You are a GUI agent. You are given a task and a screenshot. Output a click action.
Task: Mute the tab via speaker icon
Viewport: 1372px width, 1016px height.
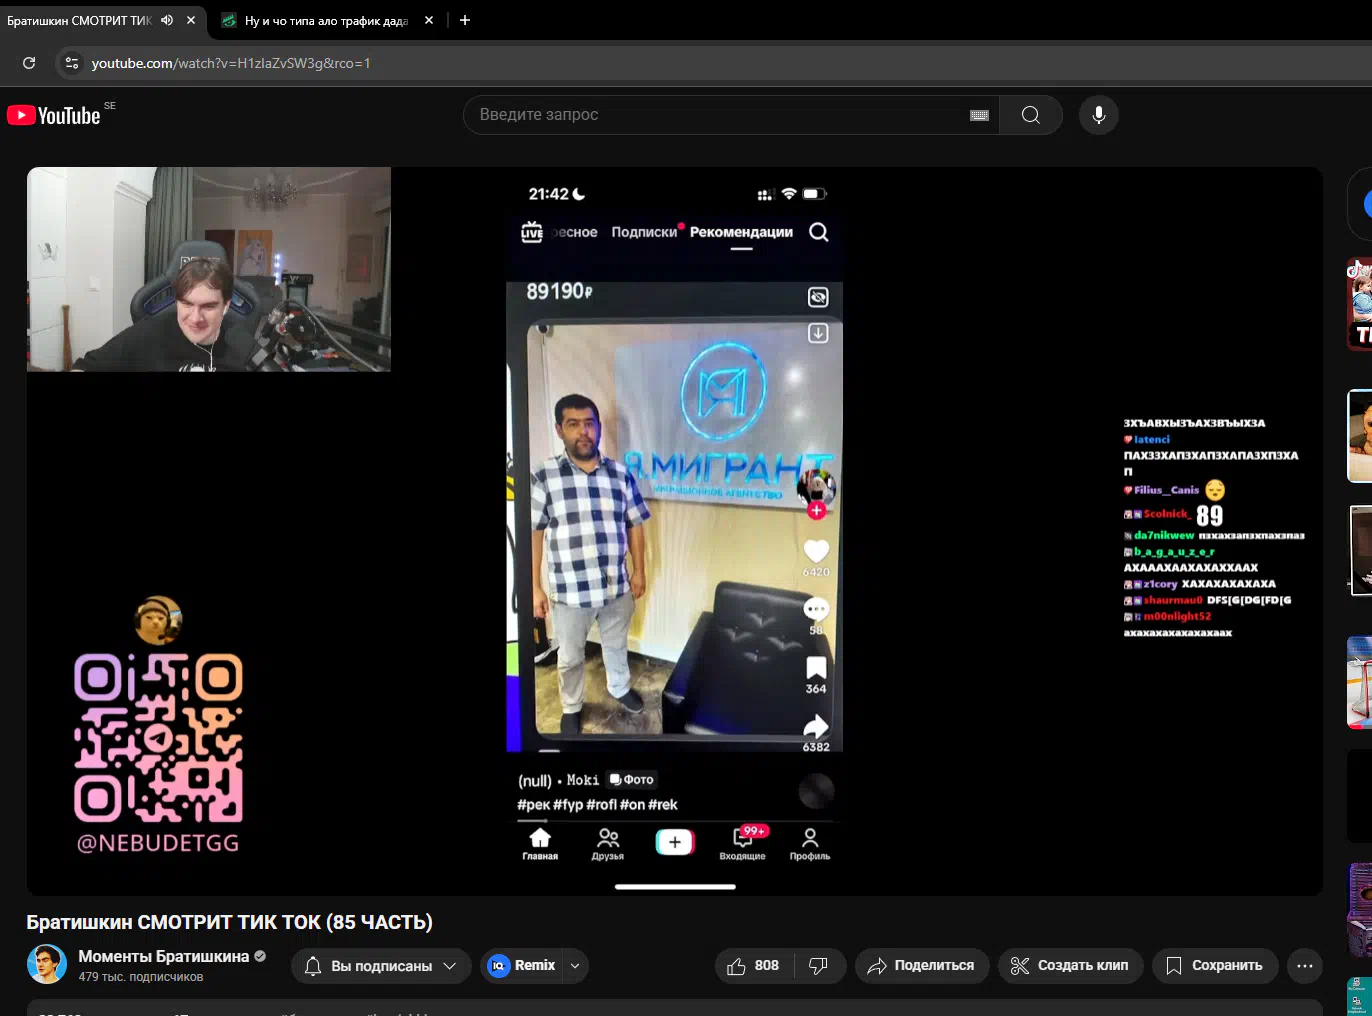(167, 20)
